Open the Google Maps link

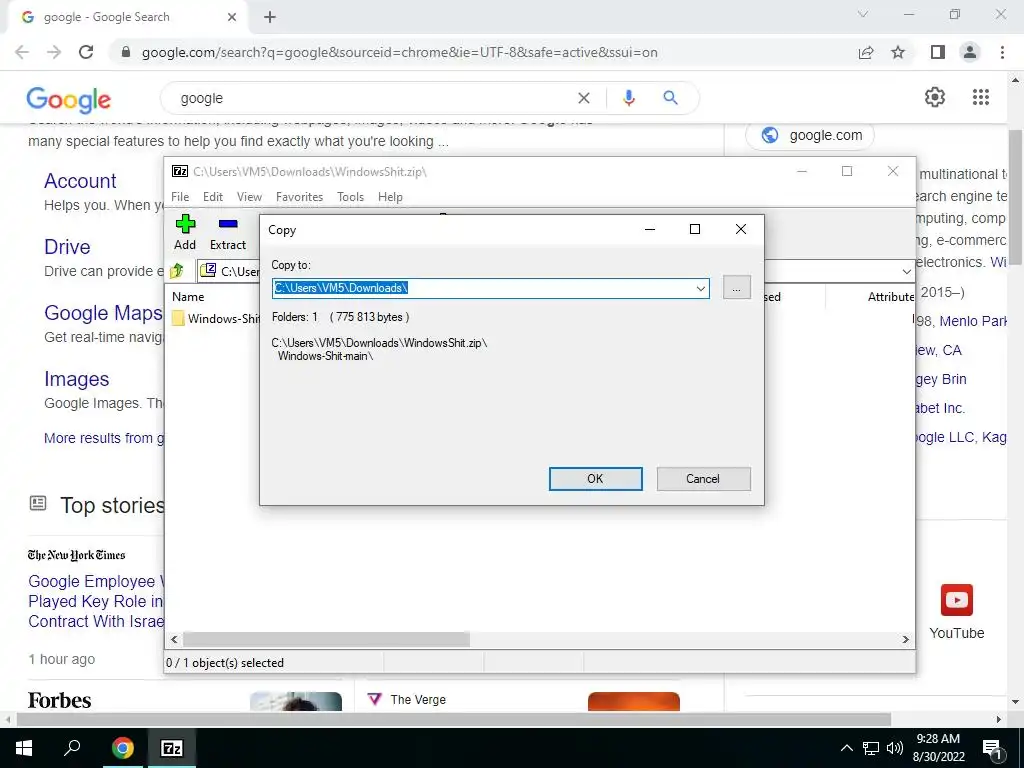click(103, 313)
